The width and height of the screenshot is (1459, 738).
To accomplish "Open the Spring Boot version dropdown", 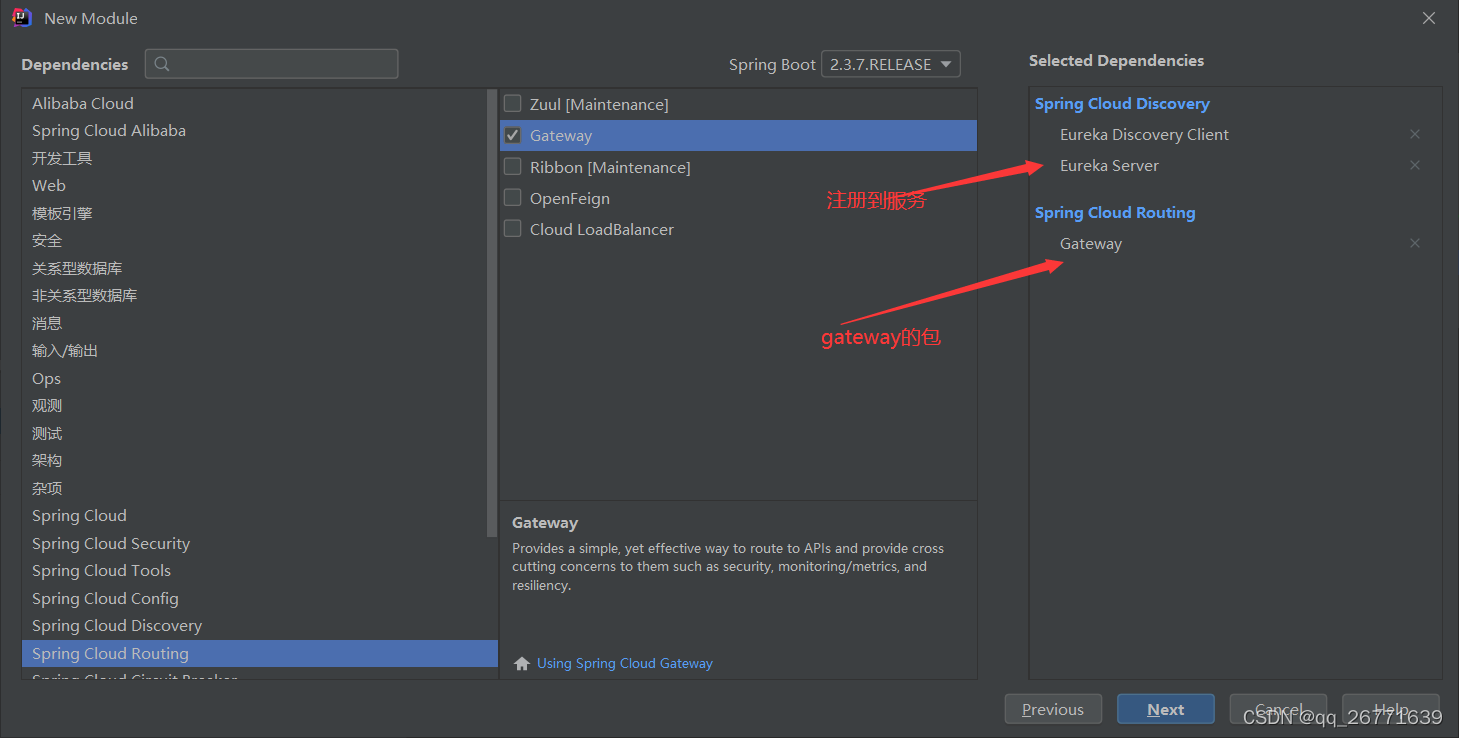I will tap(891, 64).
